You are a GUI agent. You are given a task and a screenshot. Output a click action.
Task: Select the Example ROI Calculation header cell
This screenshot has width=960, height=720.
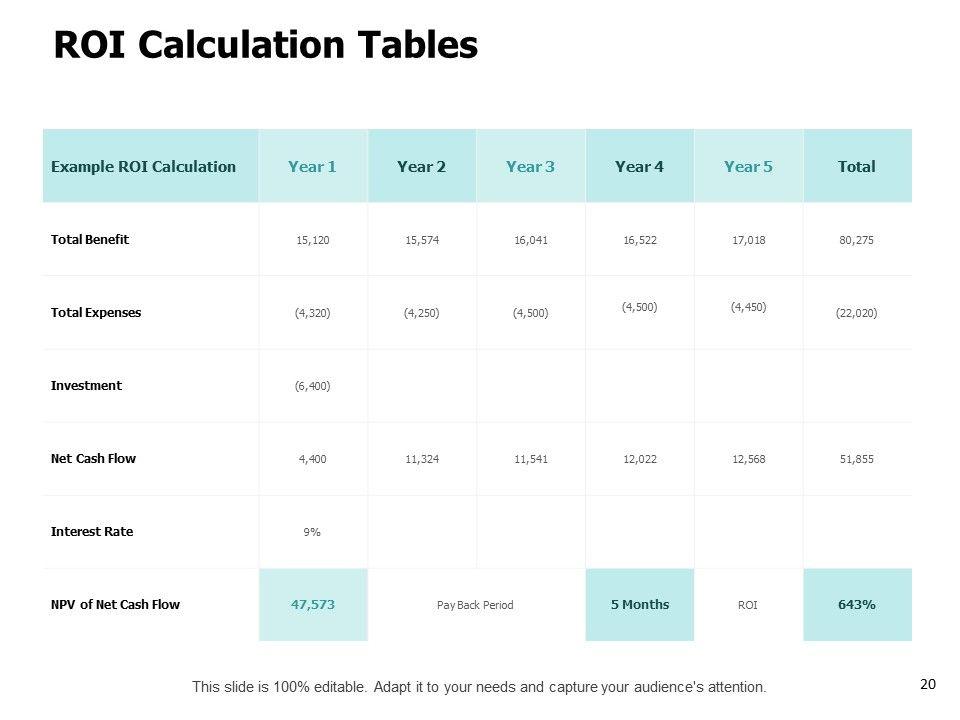143,167
